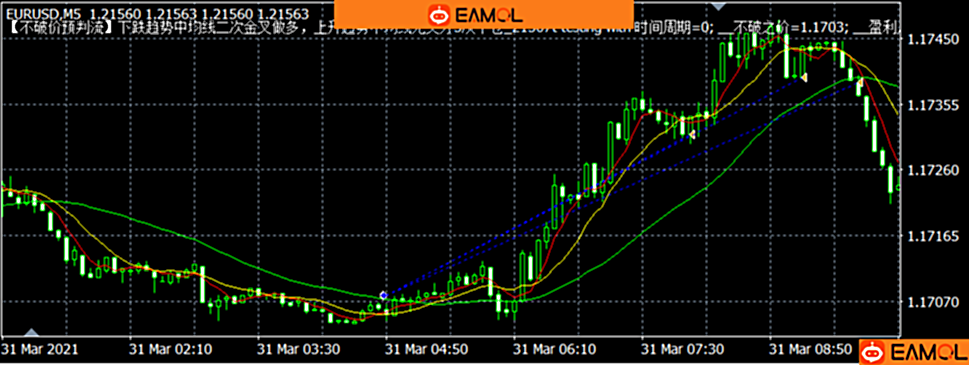Click the chart shift triangle on top edge

pyautogui.click(x=719, y=6)
